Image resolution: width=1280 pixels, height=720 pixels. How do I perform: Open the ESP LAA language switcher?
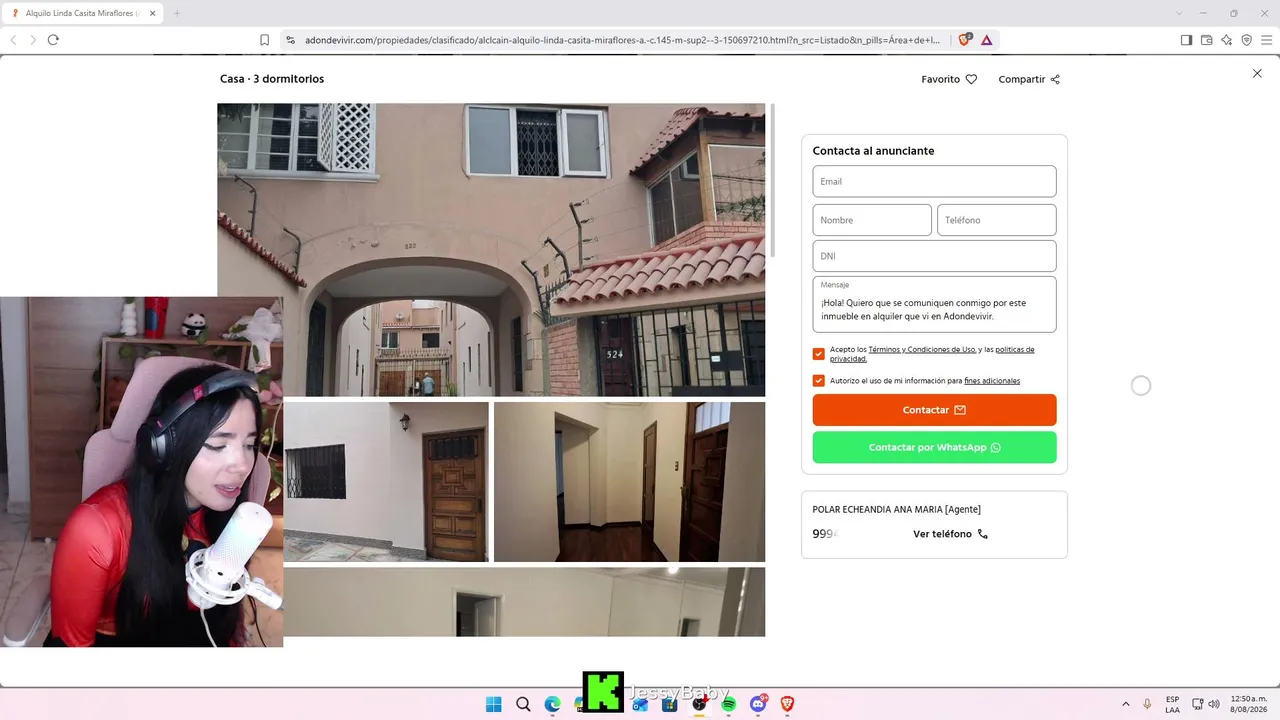pyautogui.click(x=1172, y=704)
